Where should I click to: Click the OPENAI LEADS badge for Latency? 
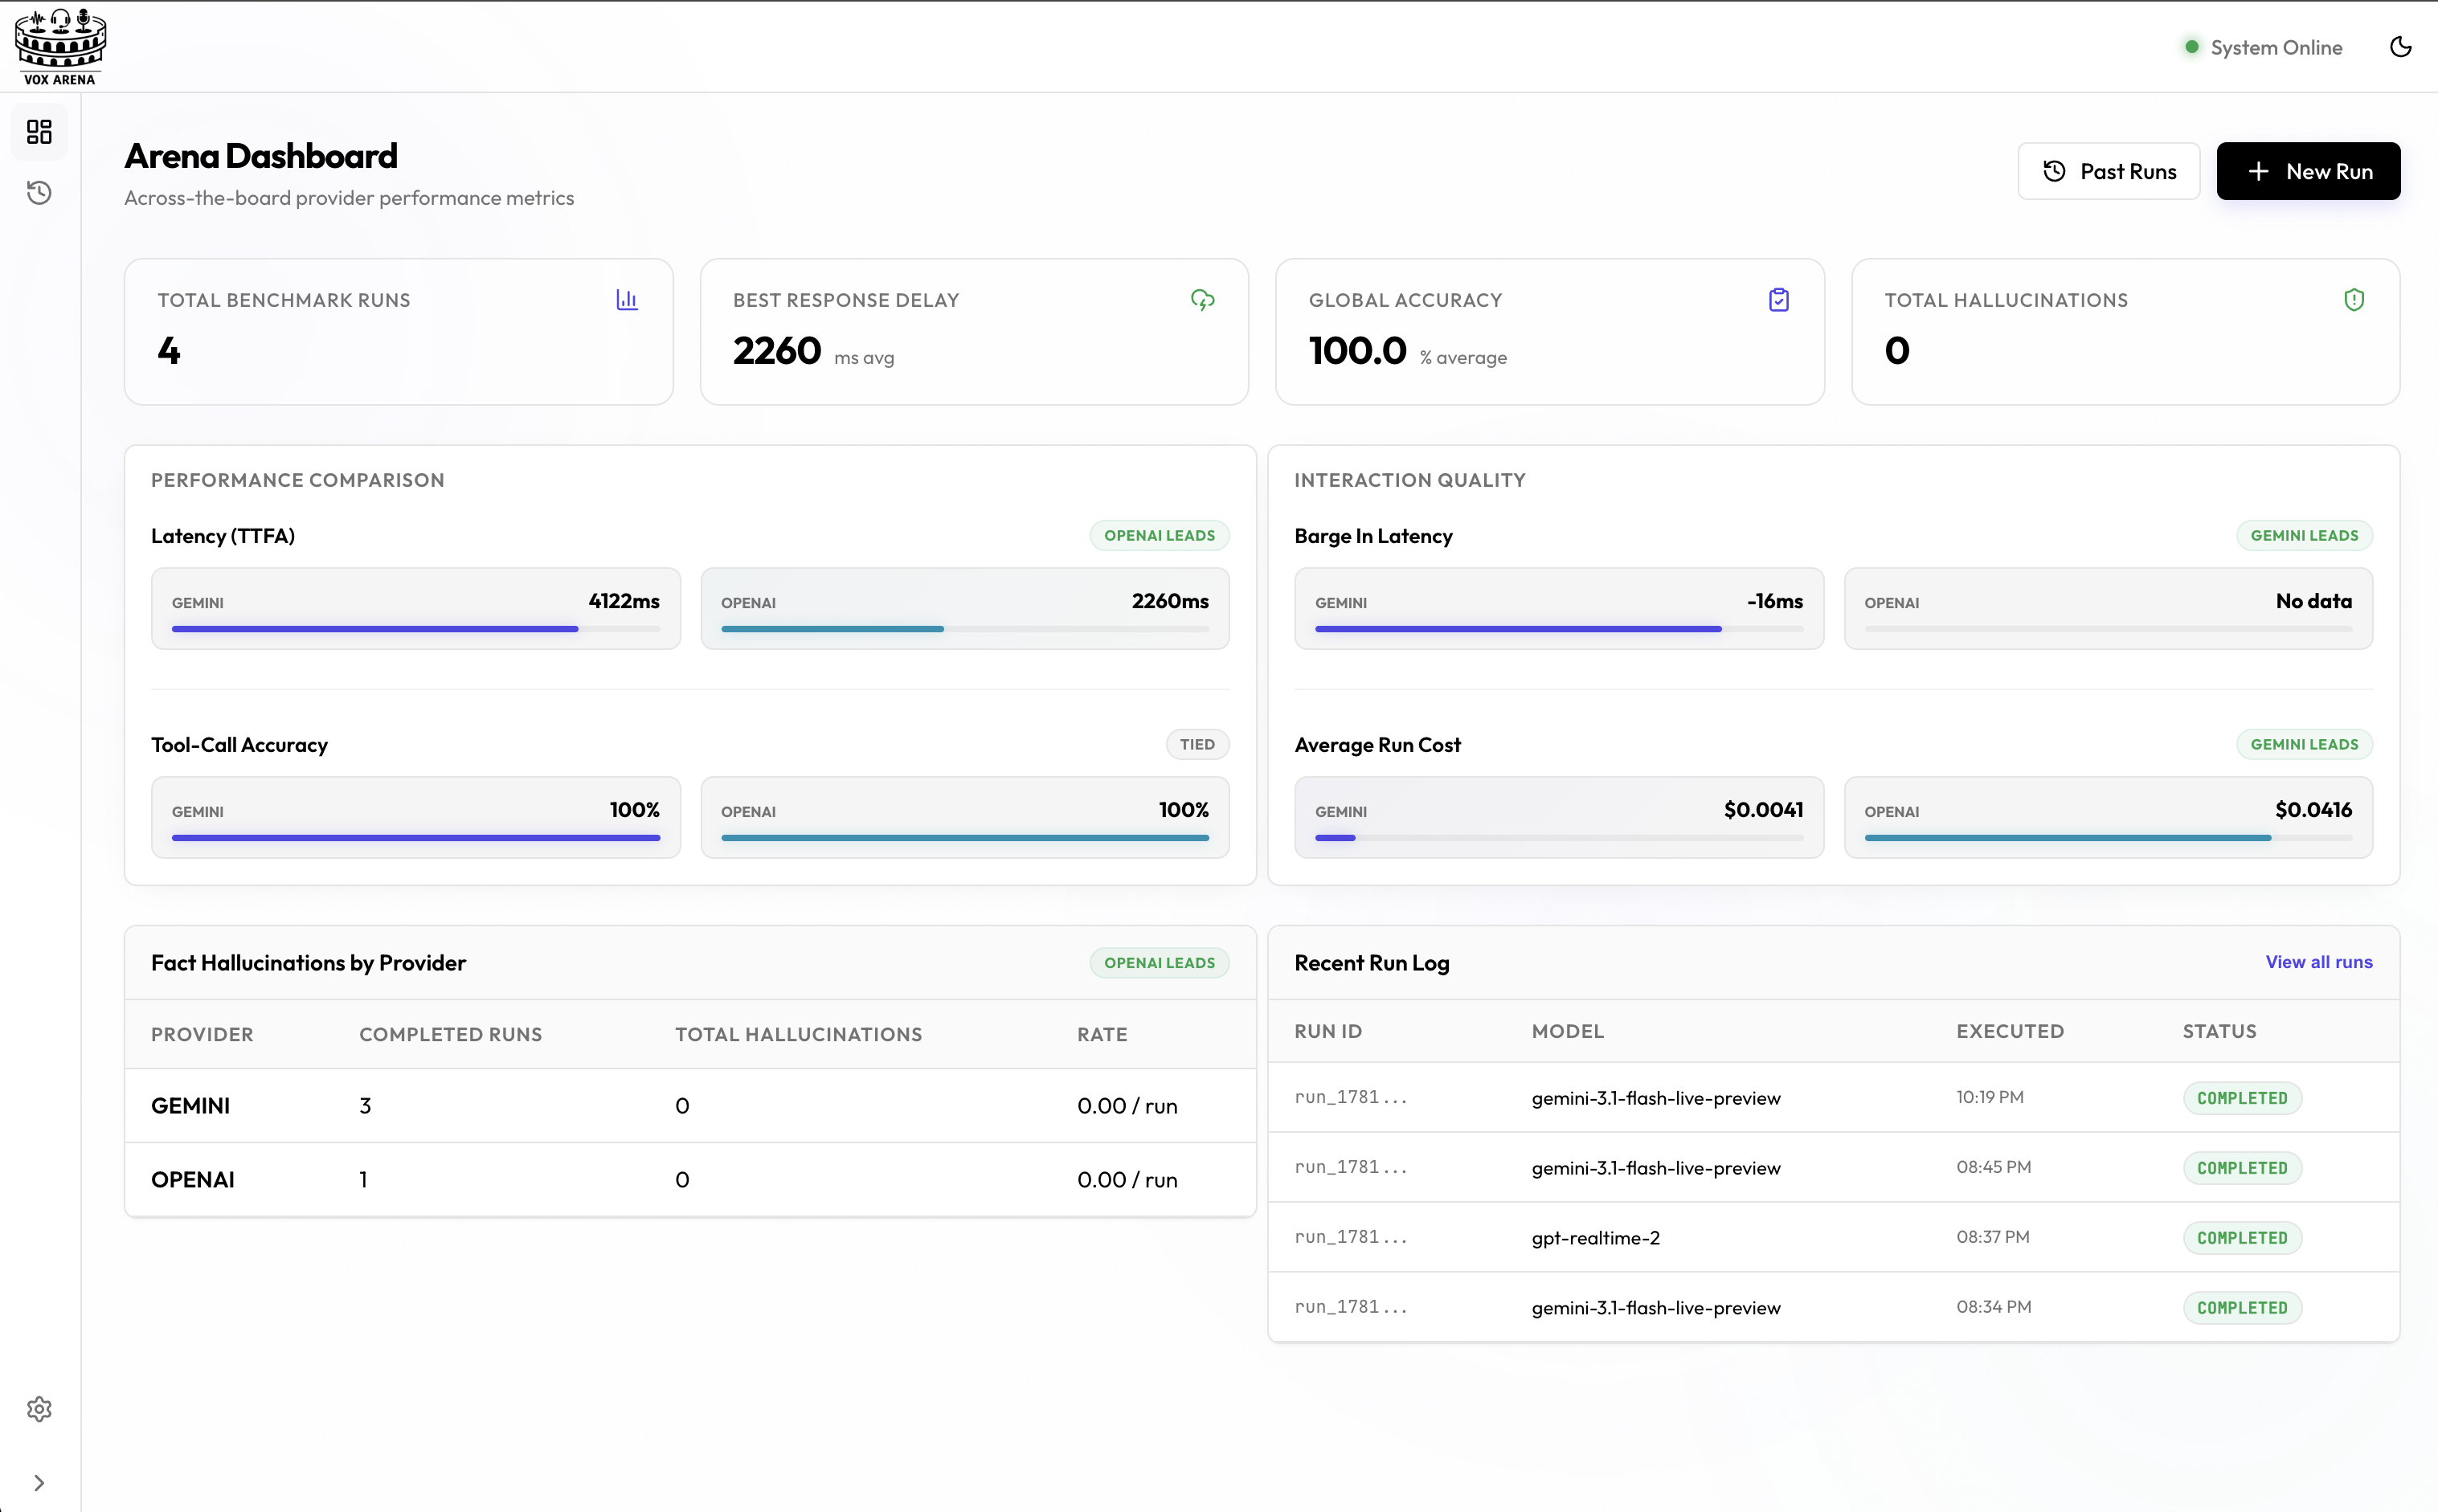tap(1159, 535)
